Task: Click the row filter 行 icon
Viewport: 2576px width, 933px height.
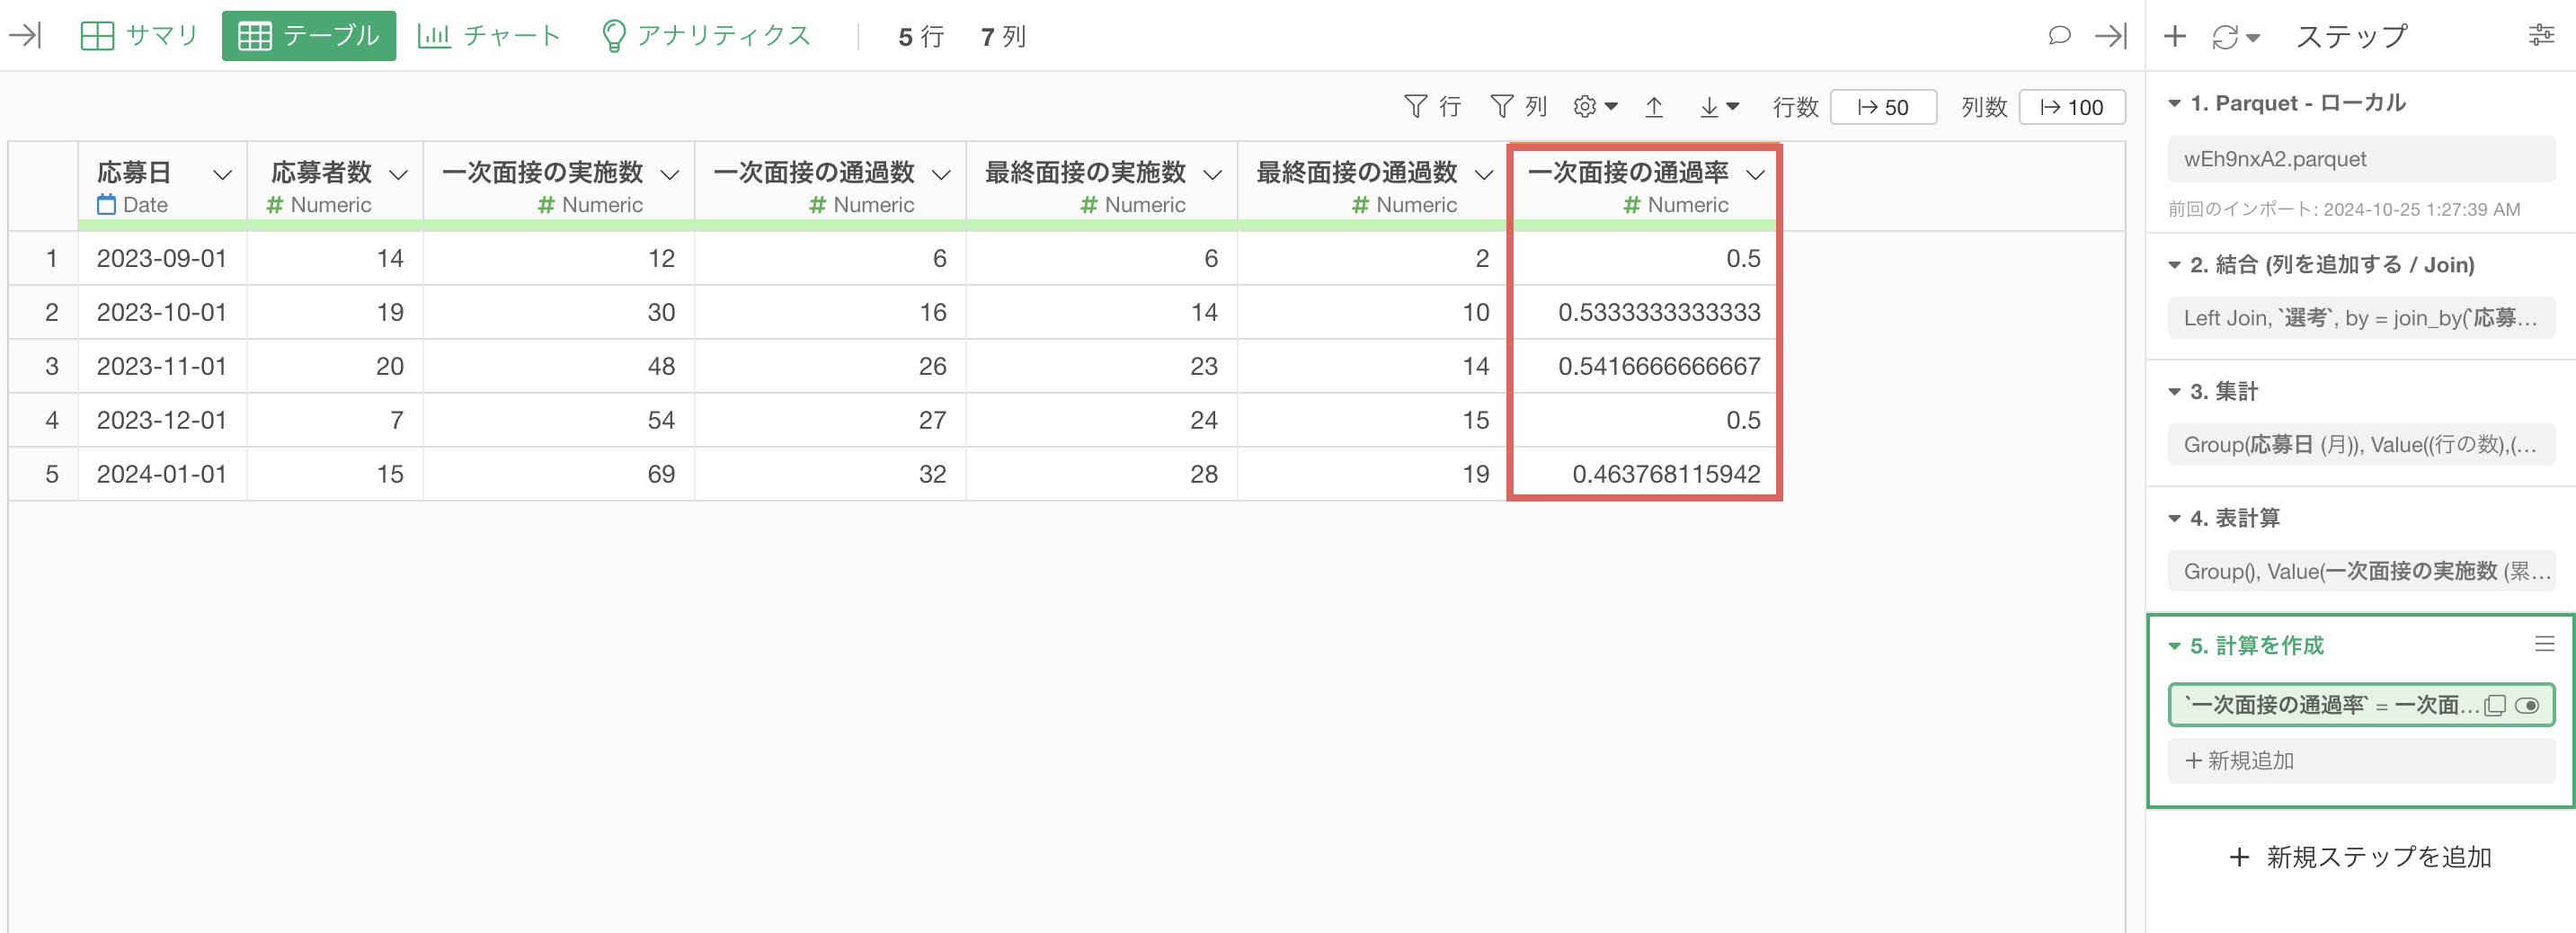Action: coord(1433,107)
